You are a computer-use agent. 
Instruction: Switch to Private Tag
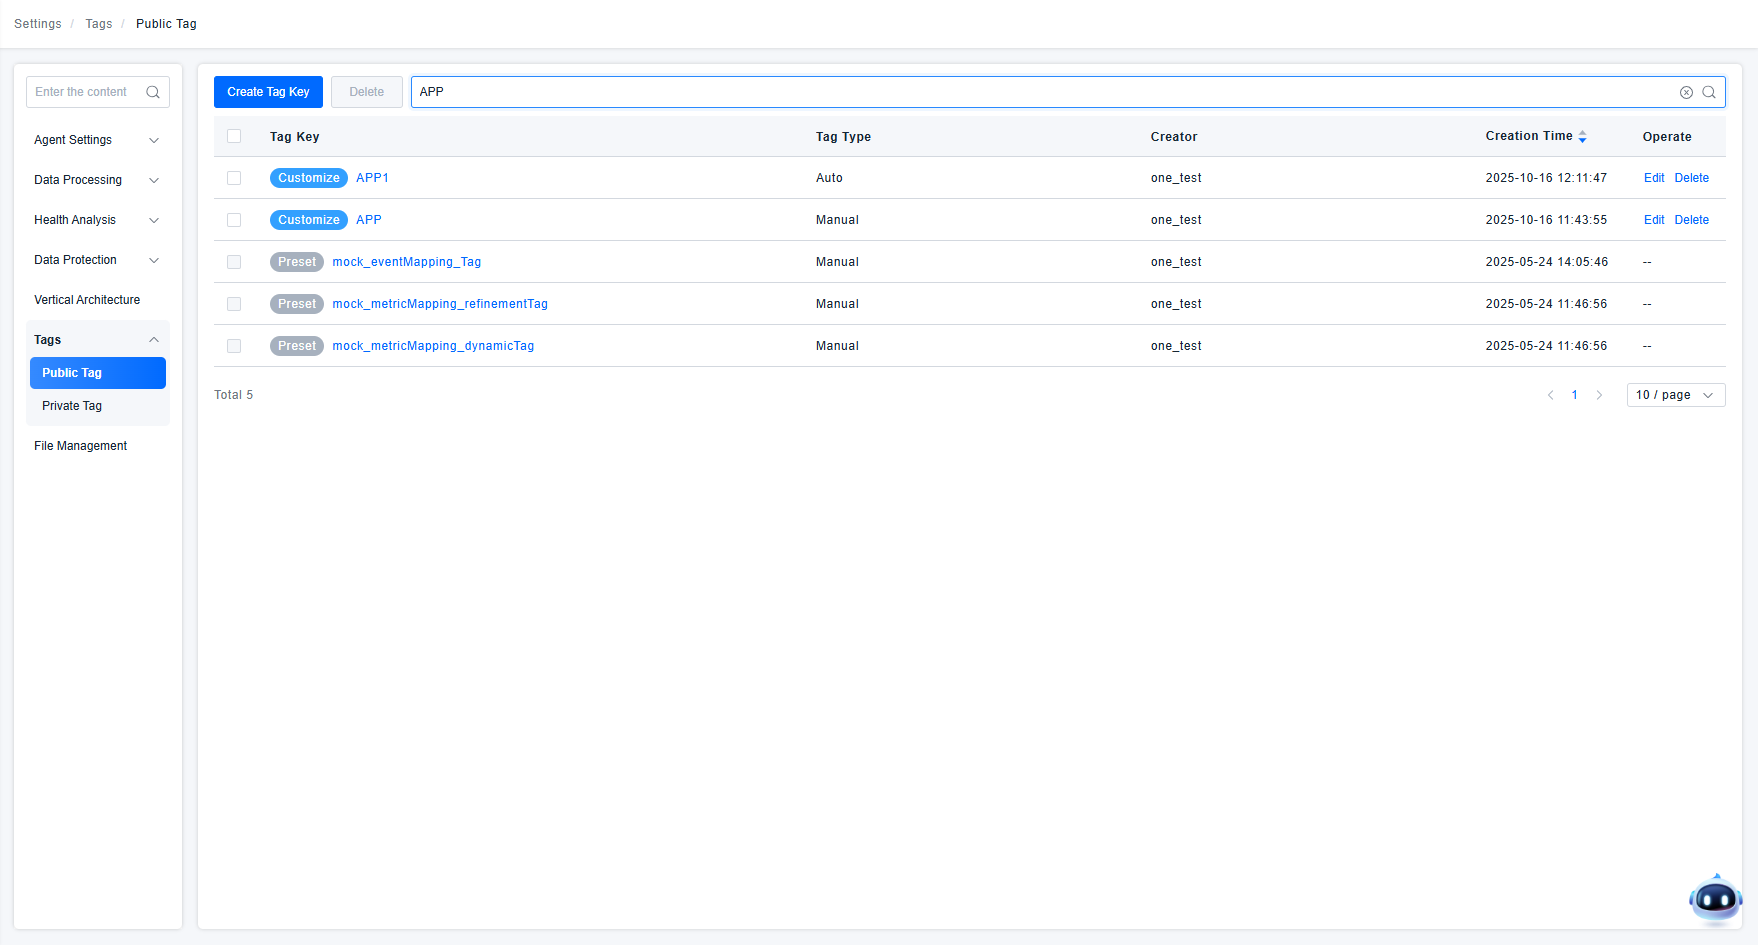click(72, 406)
